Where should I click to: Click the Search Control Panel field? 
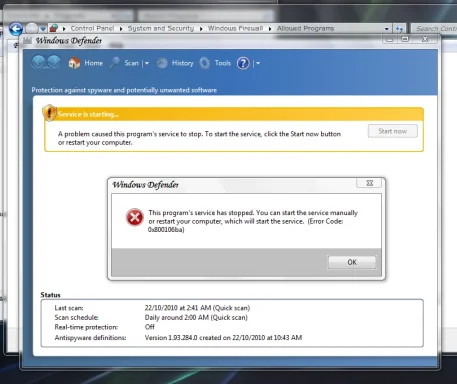click(435, 29)
